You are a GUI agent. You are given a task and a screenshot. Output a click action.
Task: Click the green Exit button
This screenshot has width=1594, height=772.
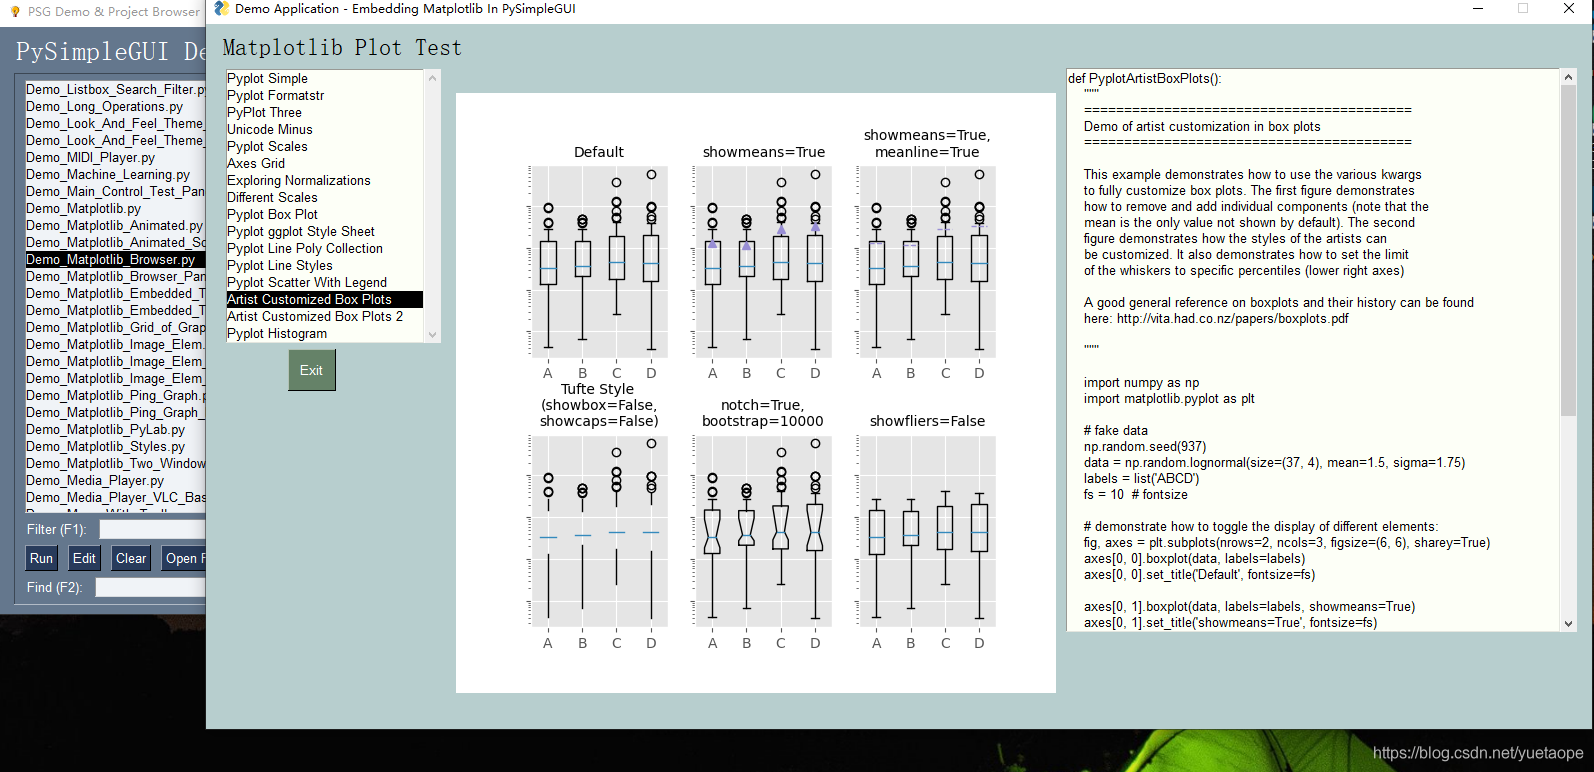click(x=312, y=370)
